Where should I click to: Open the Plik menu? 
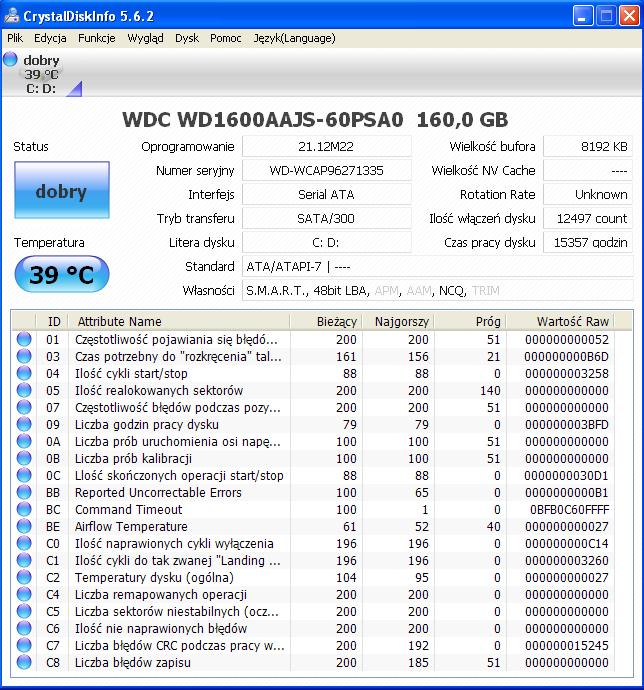(15, 38)
